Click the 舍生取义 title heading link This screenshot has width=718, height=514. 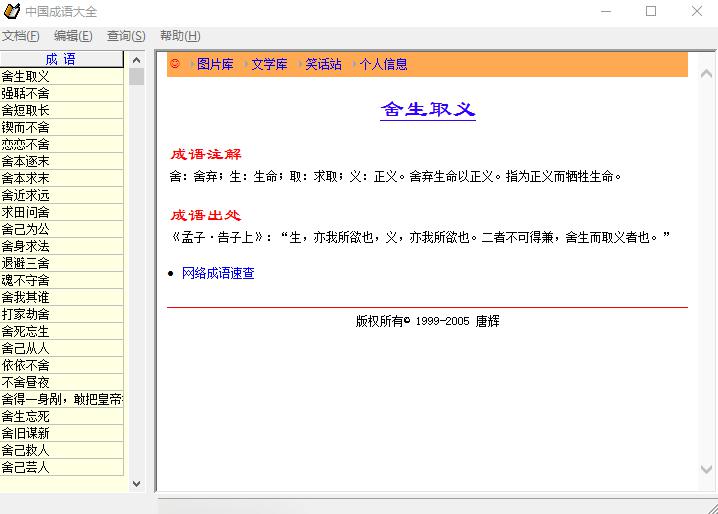(x=427, y=109)
